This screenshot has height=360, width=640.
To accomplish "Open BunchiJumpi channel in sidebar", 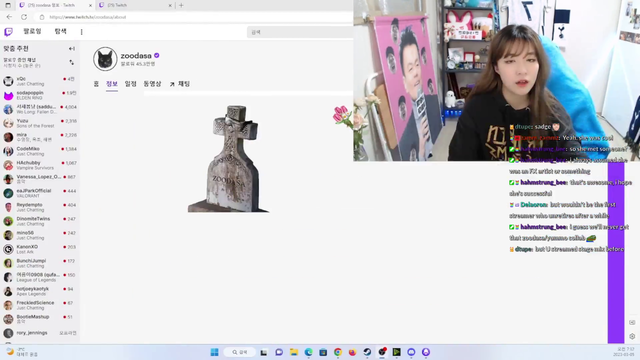I will [40, 263].
